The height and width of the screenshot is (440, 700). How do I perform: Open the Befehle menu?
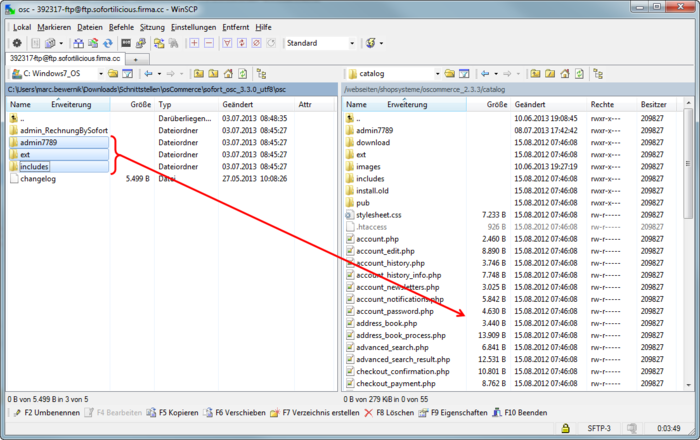click(x=121, y=27)
